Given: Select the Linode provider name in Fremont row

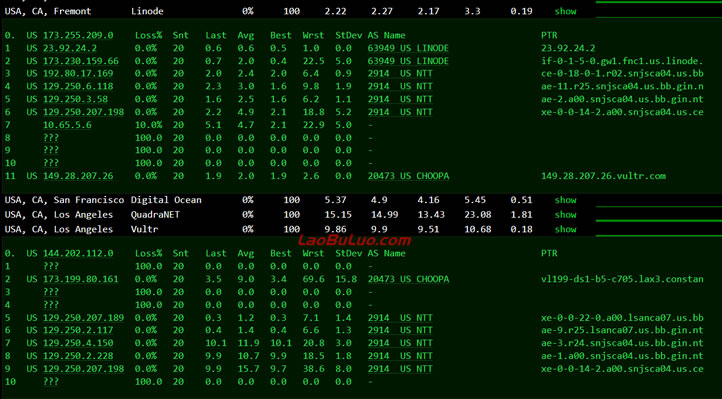Looking at the screenshot, I should tap(147, 11).
